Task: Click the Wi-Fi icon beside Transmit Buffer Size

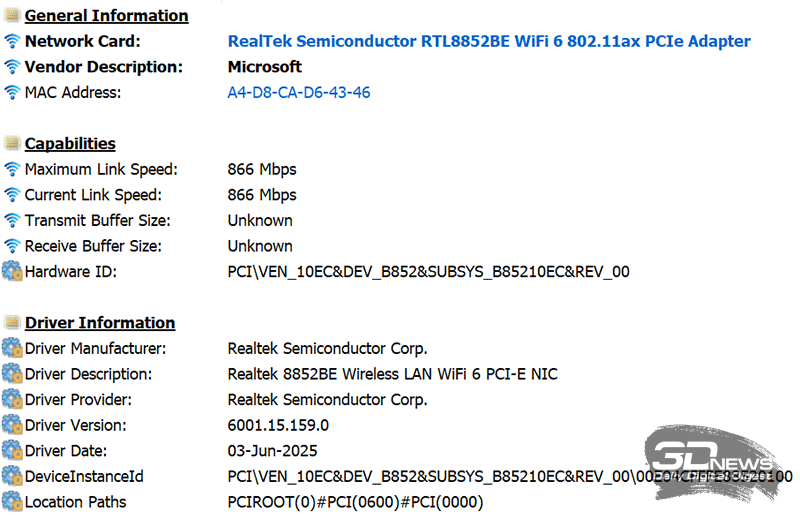Action: (x=12, y=221)
